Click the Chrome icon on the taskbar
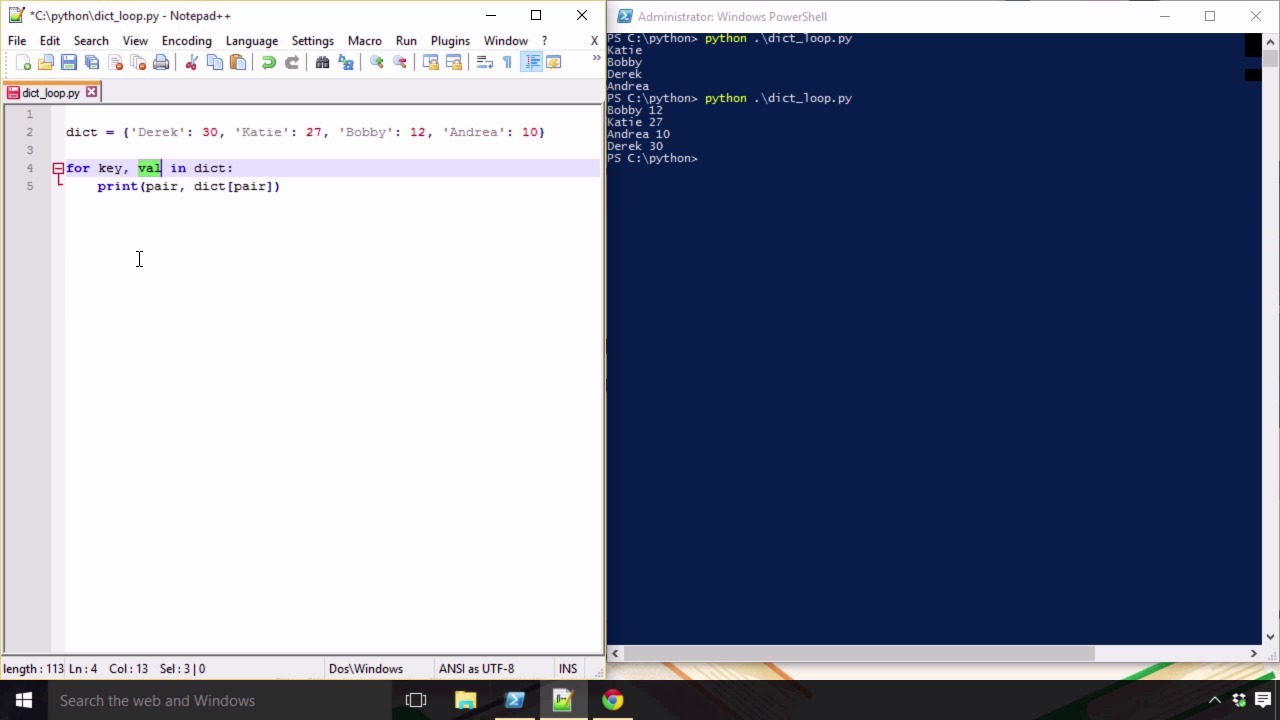This screenshot has height=720, width=1280. [x=612, y=700]
